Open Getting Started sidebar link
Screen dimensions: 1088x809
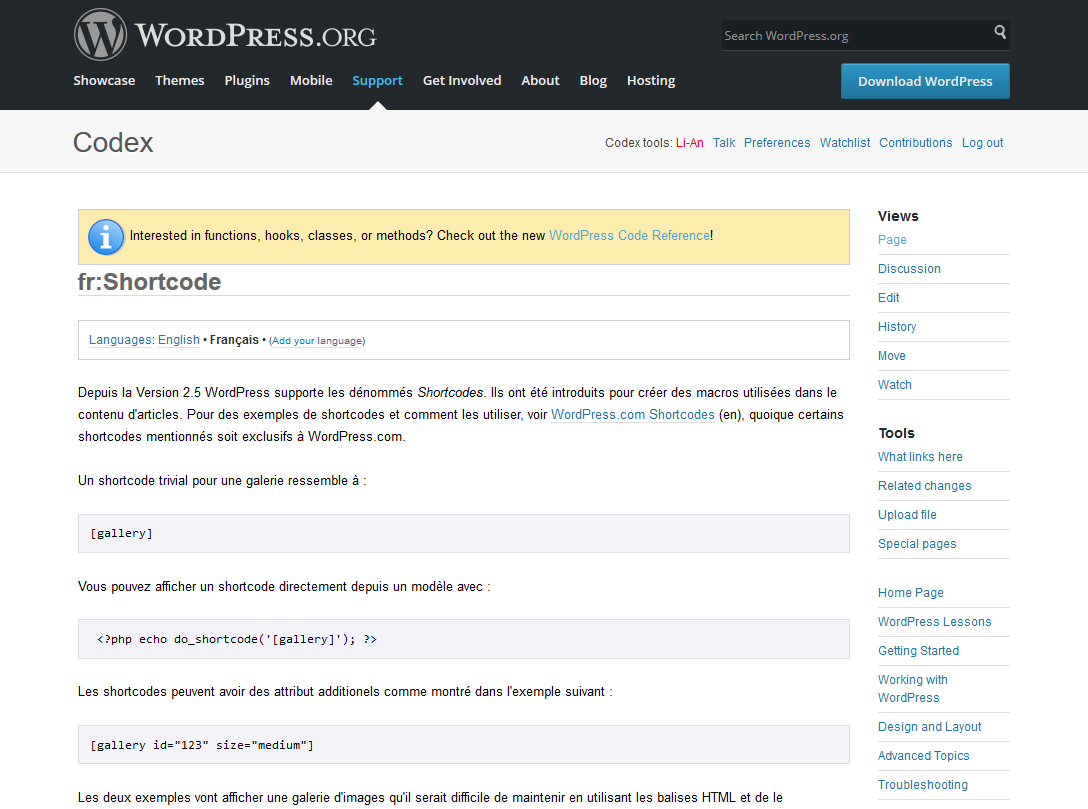tap(918, 651)
